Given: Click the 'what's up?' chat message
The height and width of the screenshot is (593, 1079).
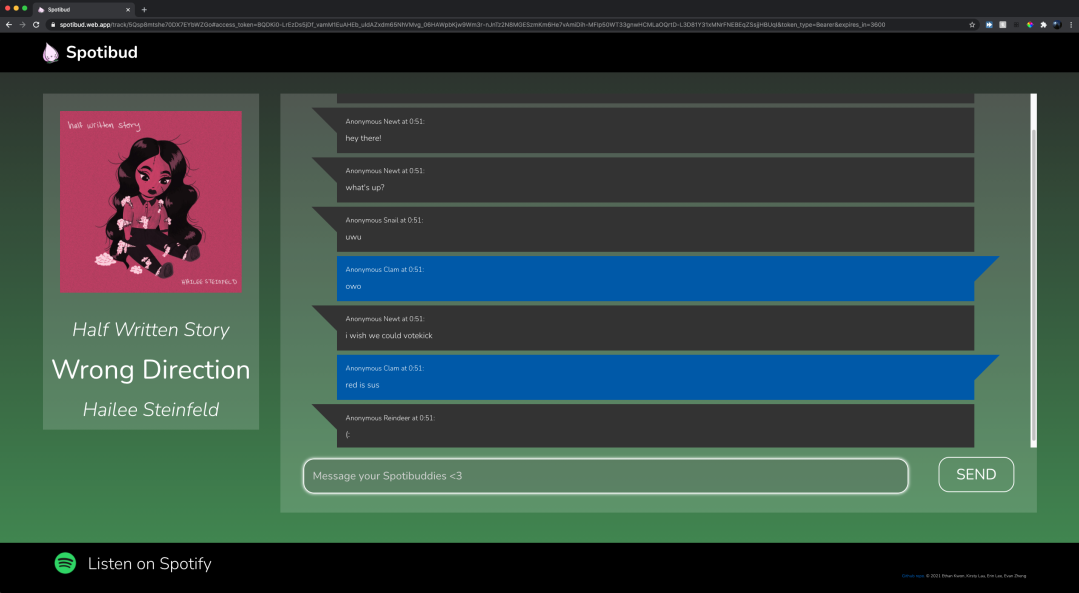Looking at the screenshot, I should [x=655, y=180].
